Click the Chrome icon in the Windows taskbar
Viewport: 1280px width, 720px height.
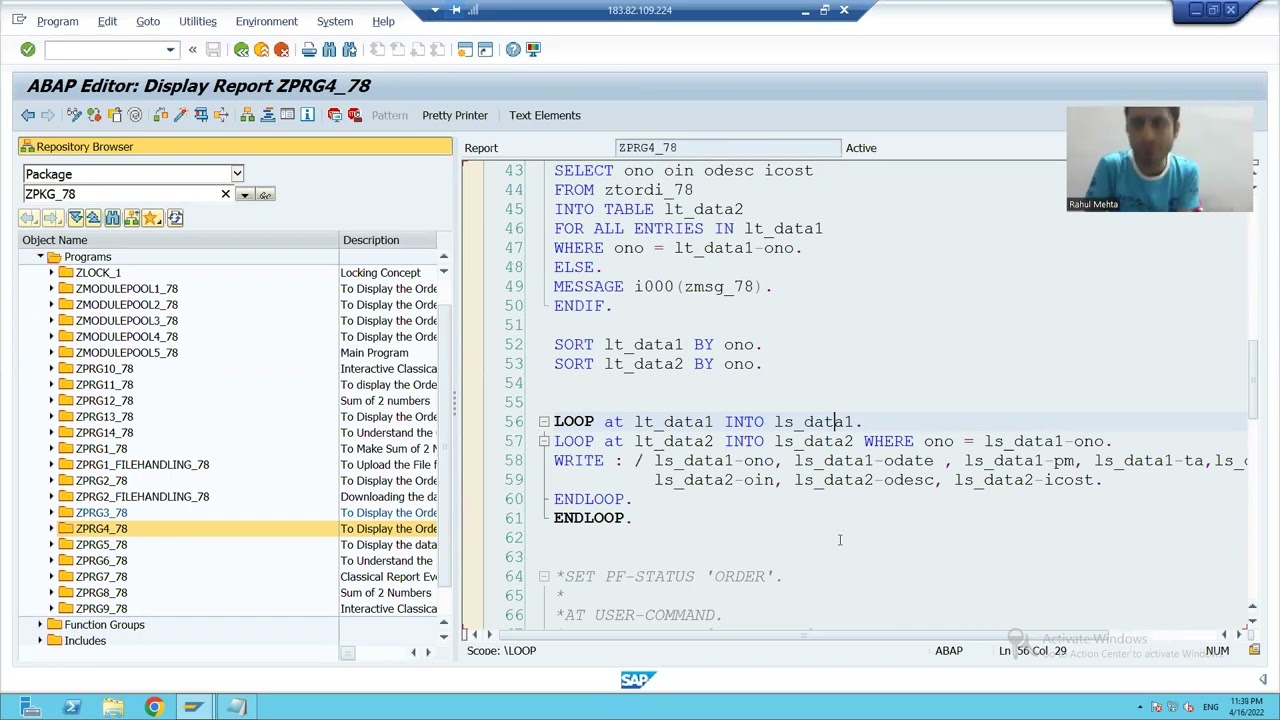153,707
